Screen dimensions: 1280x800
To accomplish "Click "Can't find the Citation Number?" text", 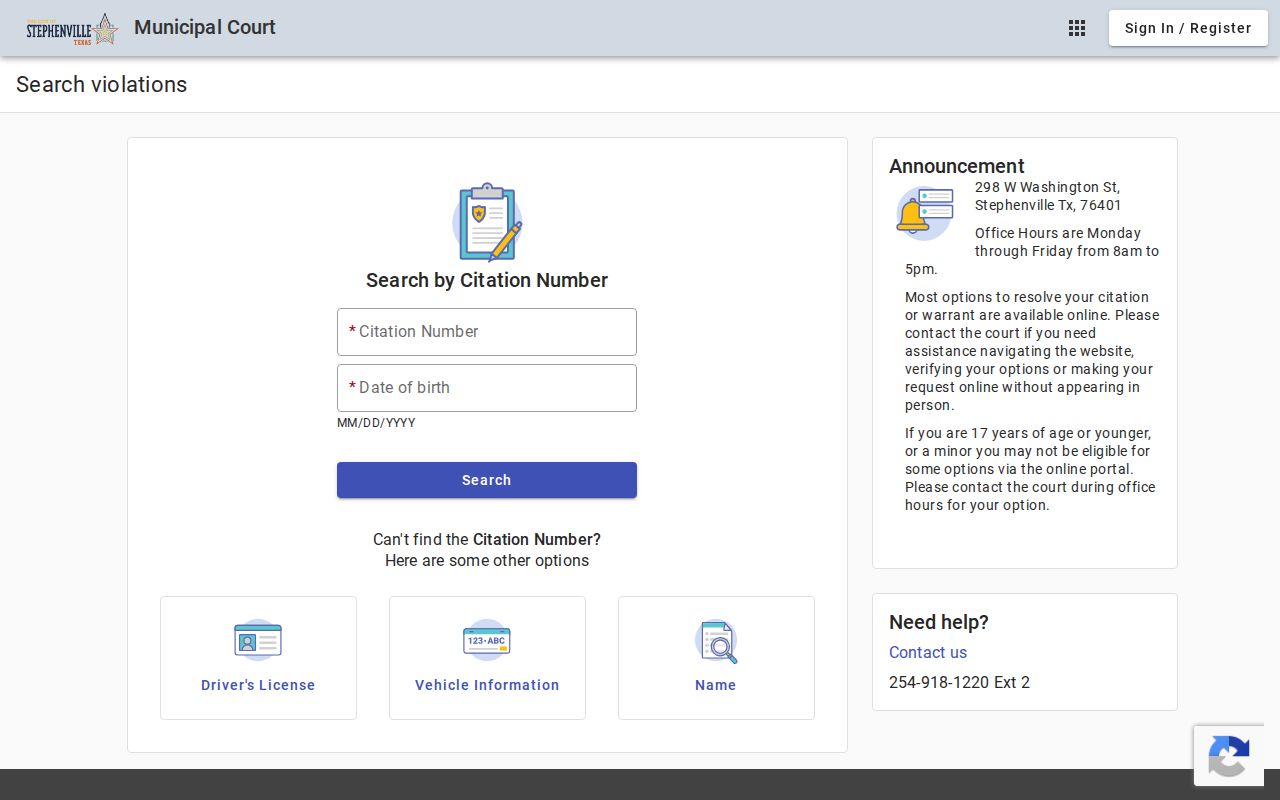I will point(487,539).
